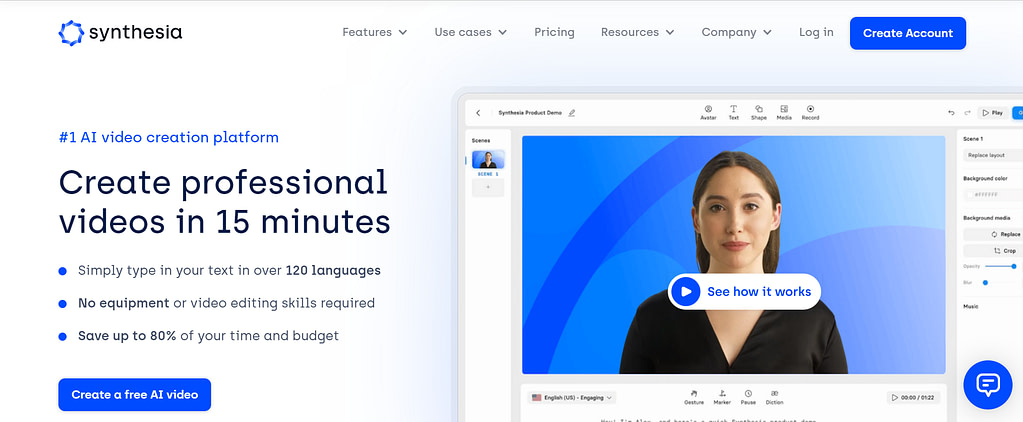The width and height of the screenshot is (1023, 422).
Task: Adjust the Opacity slider
Action: coord(1000,266)
